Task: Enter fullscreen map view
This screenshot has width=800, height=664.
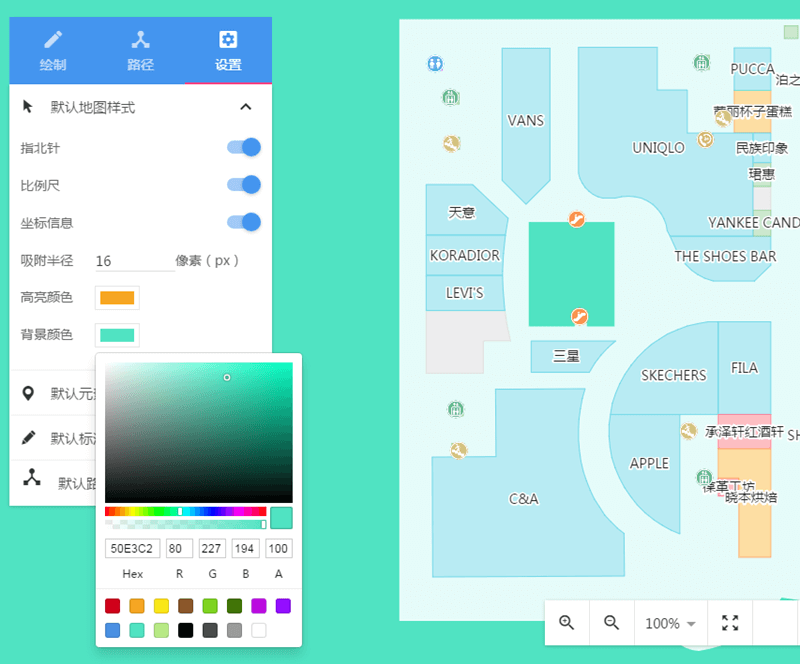Action: (x=730, y=623)
